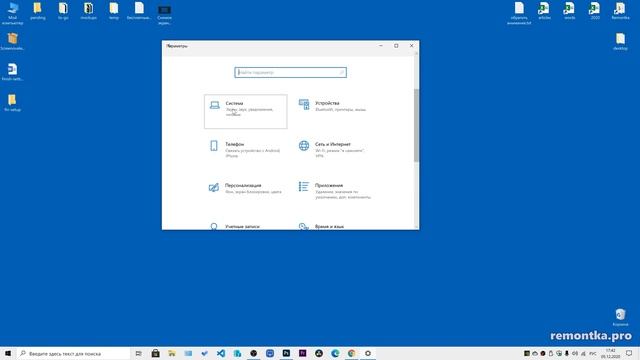Click the magnifier icon in Settings search box
The image size is (640, 360).
point(342,73)
